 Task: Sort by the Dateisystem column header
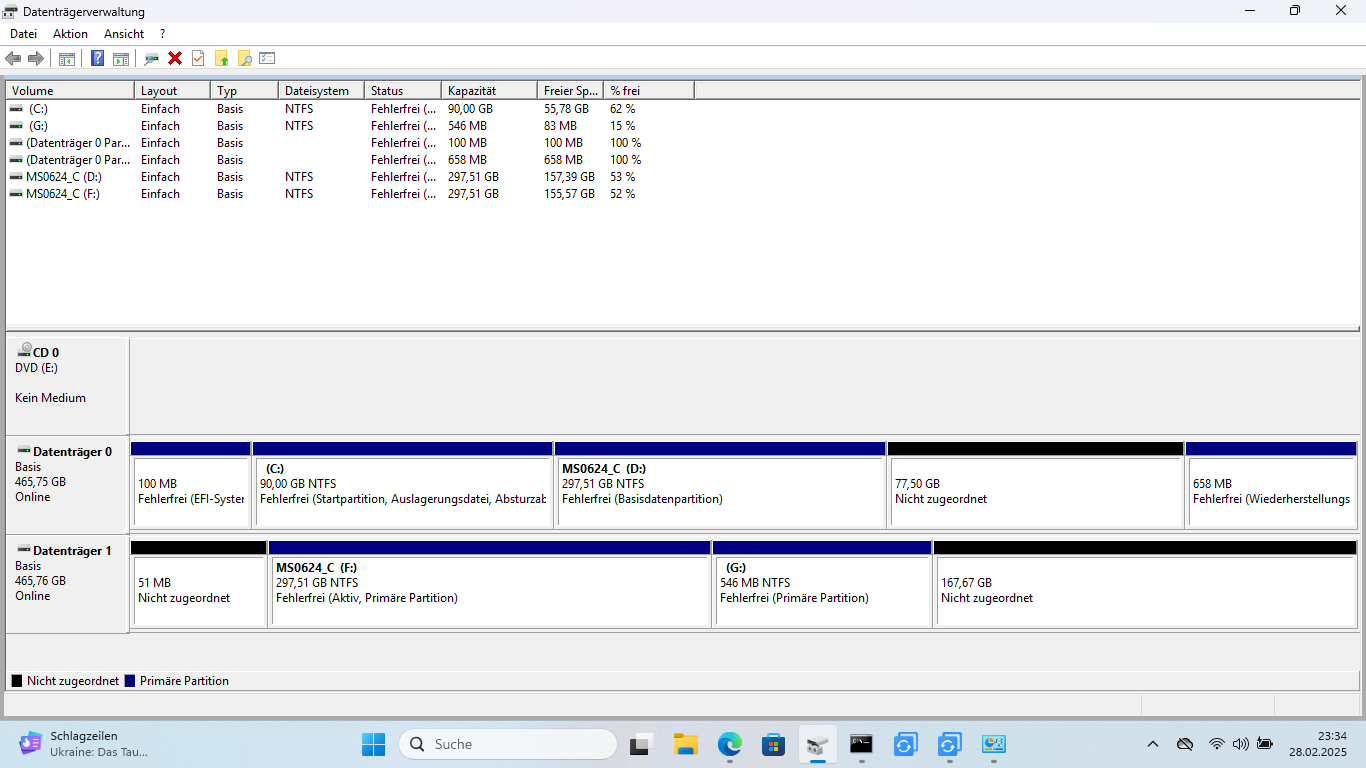[321, 90]
